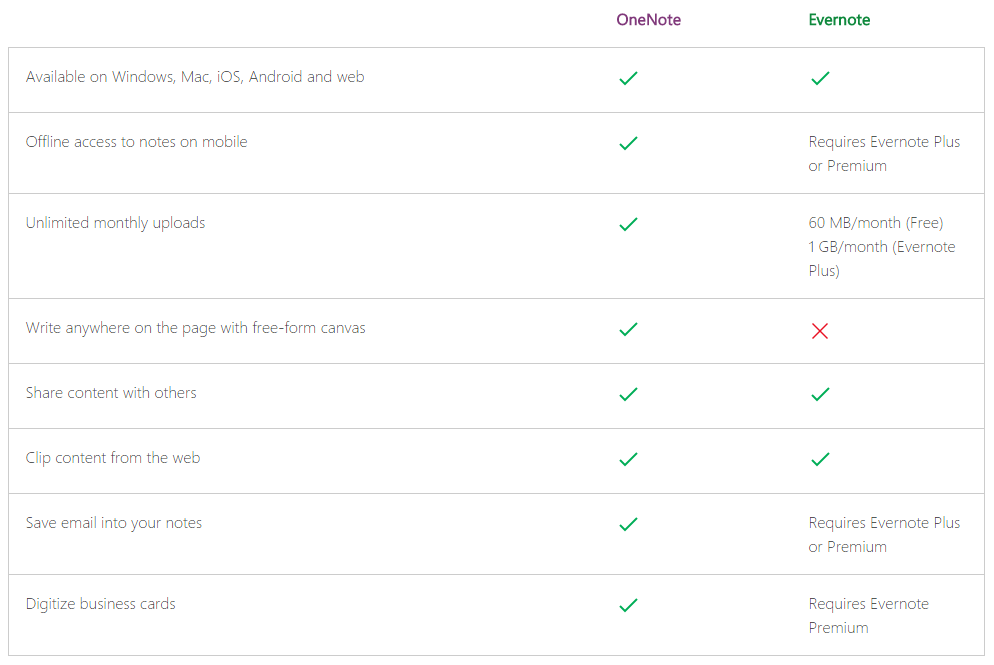Click OneNote checkmark for digitize business cards
The image size is (994, 665).
[628, 605]
